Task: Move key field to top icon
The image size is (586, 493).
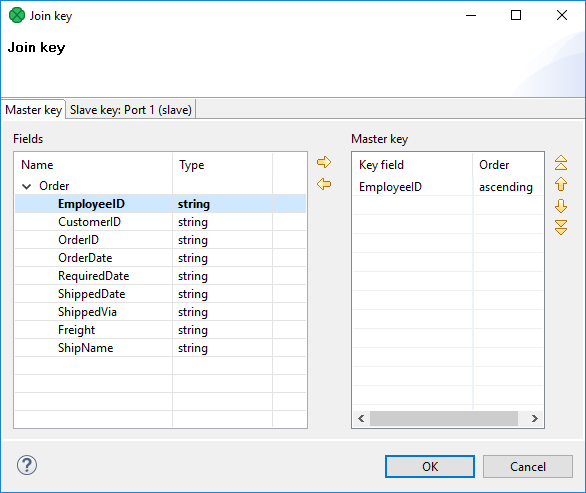Action: click(561, 163)
